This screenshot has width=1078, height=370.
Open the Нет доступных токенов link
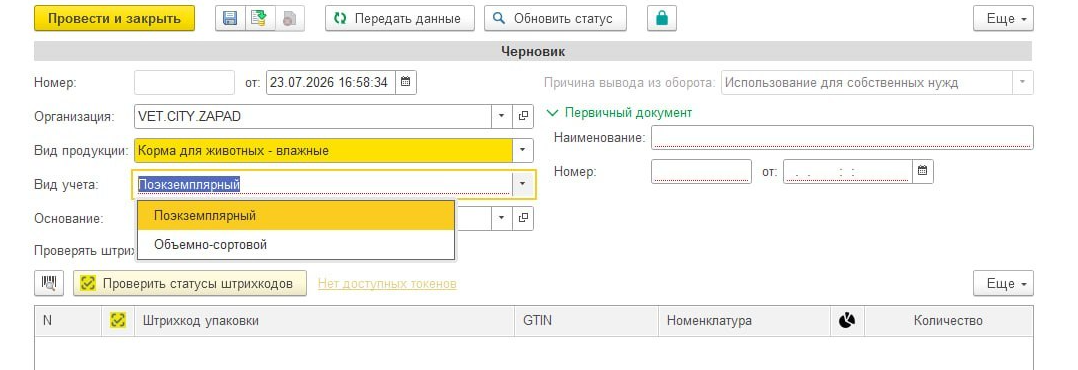(x=387, y=283)
